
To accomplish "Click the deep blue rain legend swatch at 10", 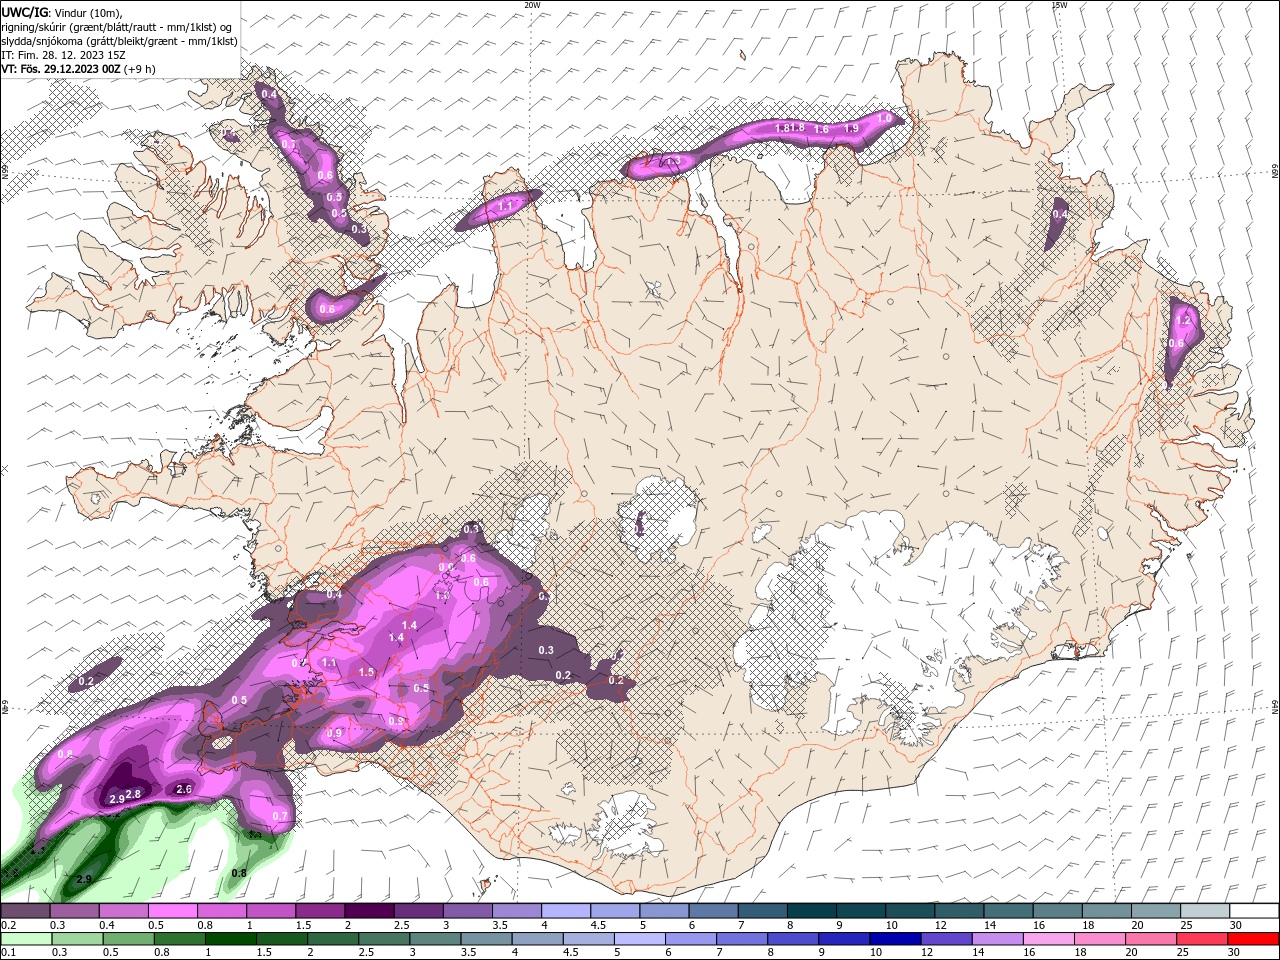I will [x=894, y=939].
